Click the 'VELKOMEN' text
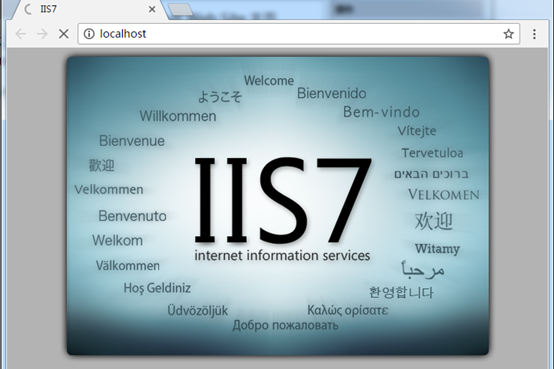554x369 pixels. click(444, 194)
